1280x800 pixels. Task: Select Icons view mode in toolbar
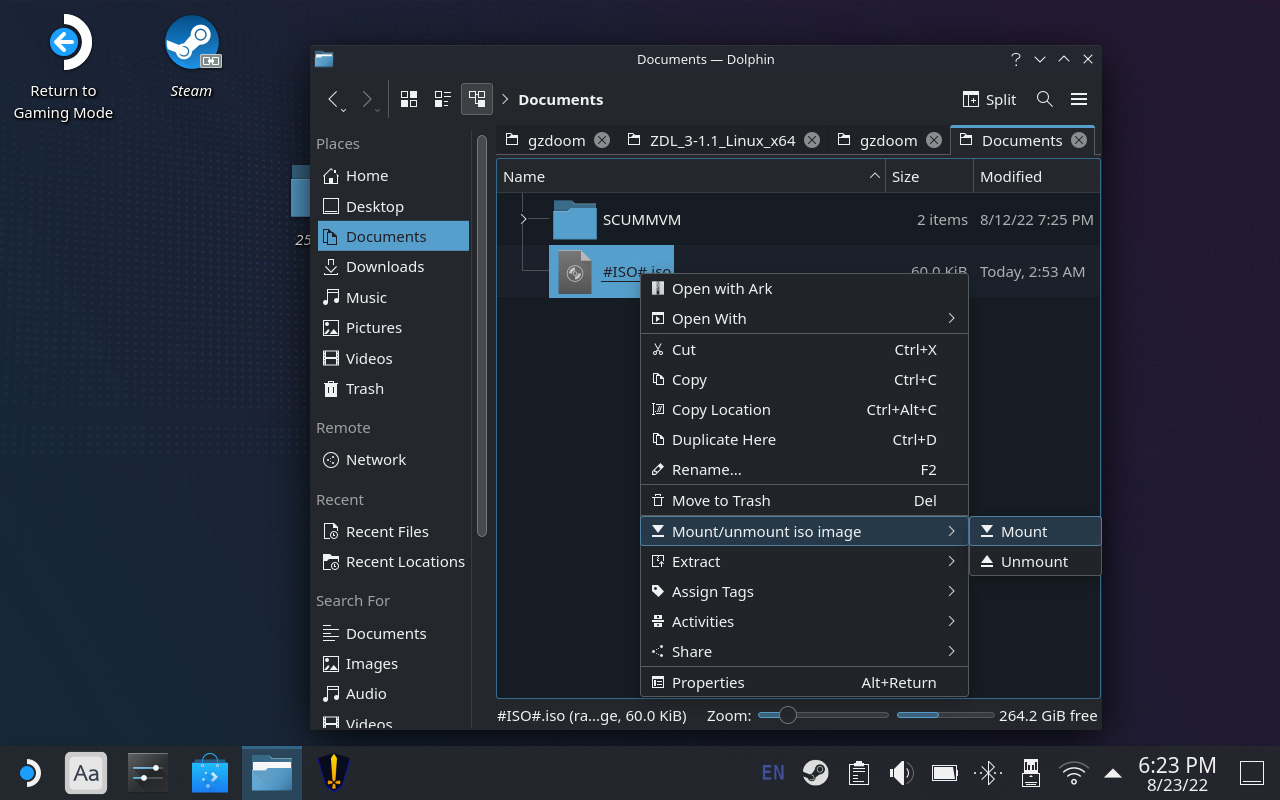coord(409,99)
